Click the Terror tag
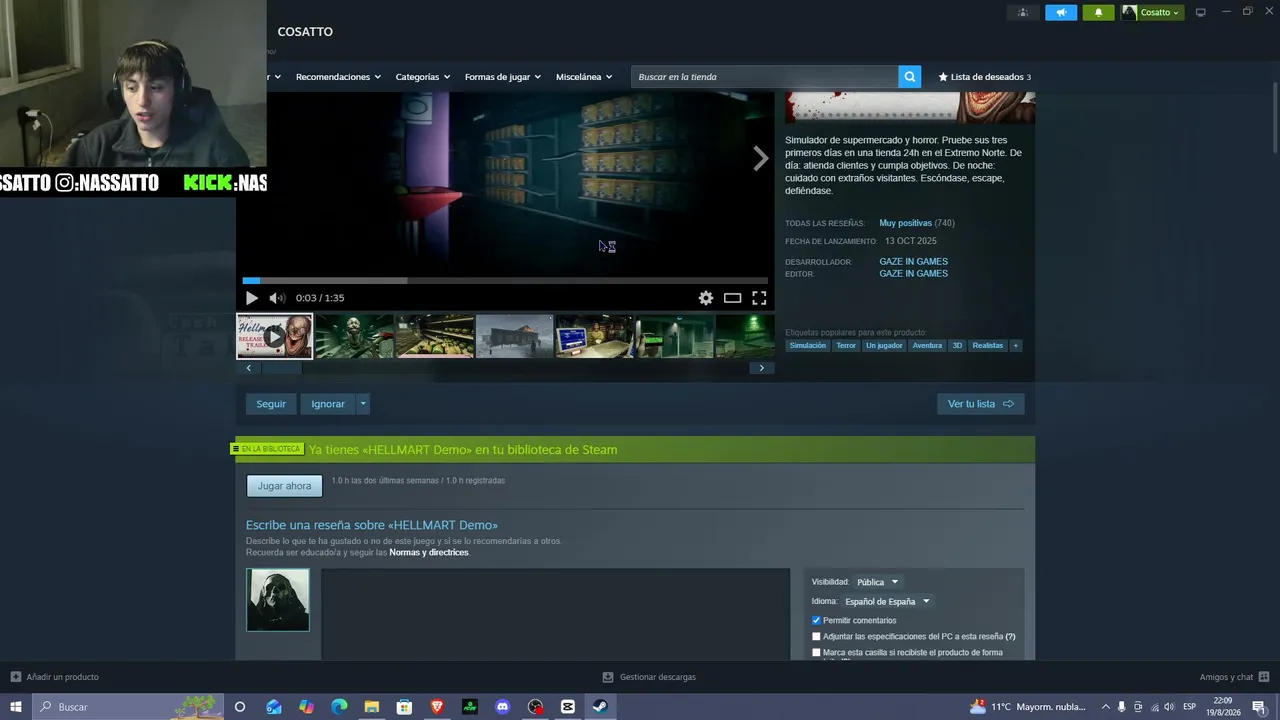This screenshot has width=1280, height=720. 846,346
